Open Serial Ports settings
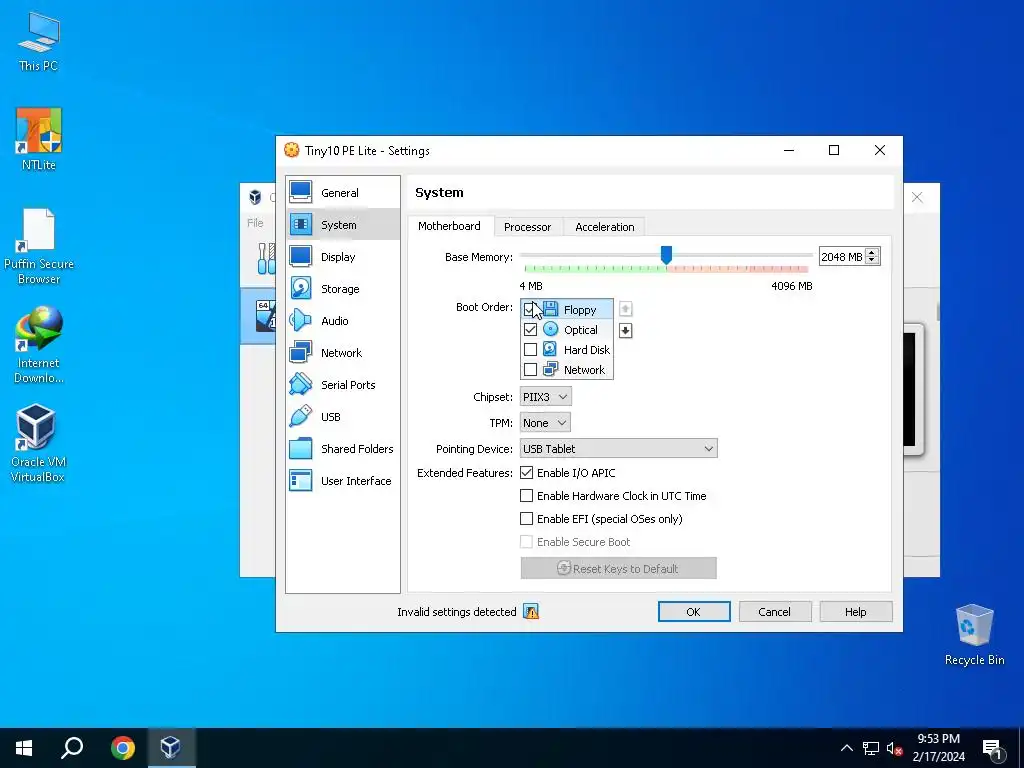 (342, 385)
